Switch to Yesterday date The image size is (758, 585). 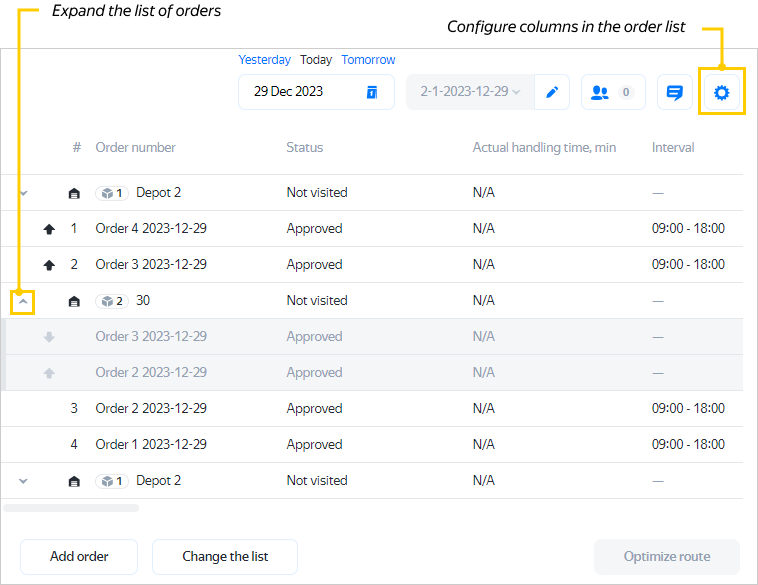pyautogui.click(x=264, y=60)
